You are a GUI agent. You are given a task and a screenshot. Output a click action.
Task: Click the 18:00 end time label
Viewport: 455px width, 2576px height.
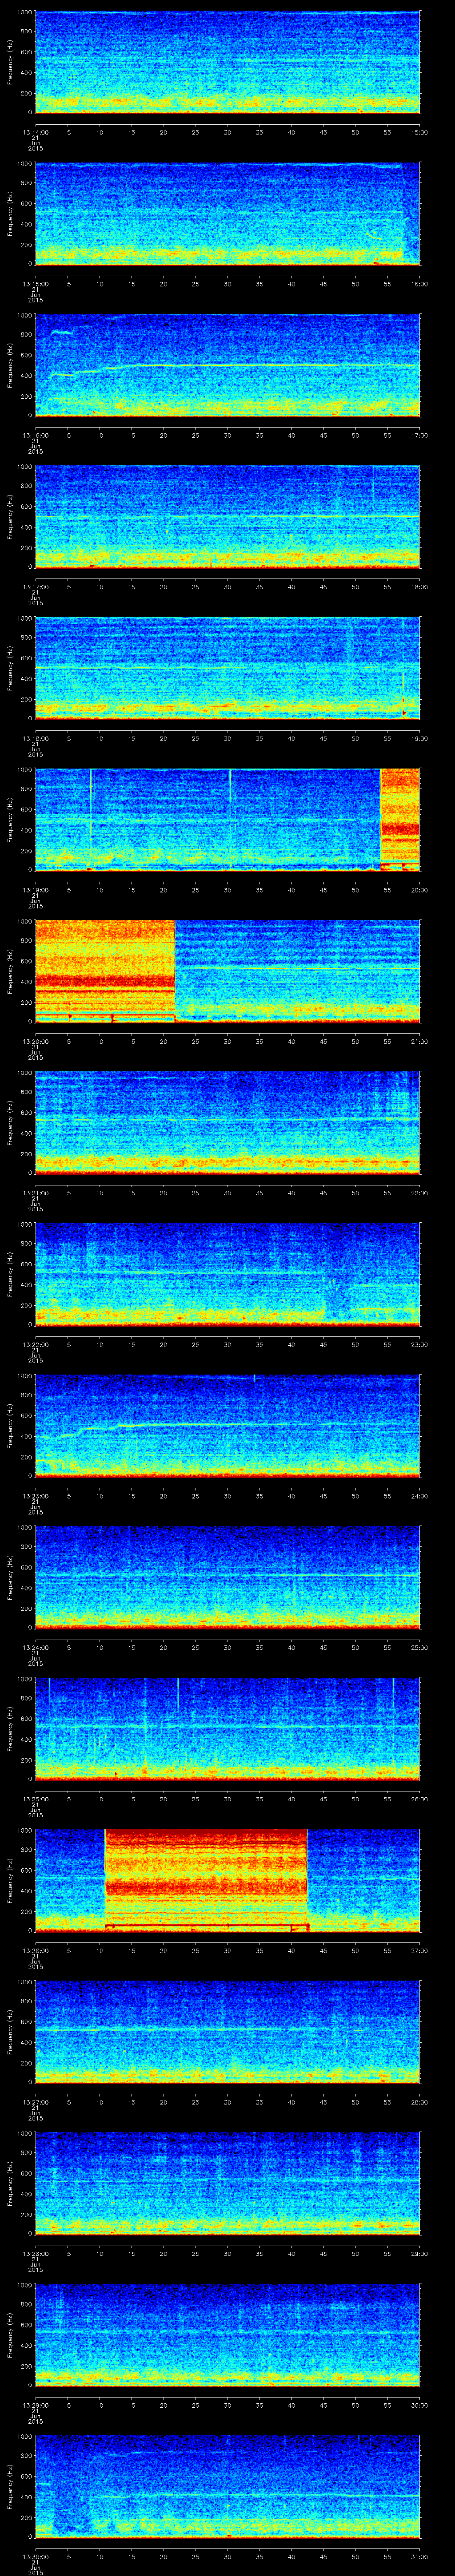point(420,586)
